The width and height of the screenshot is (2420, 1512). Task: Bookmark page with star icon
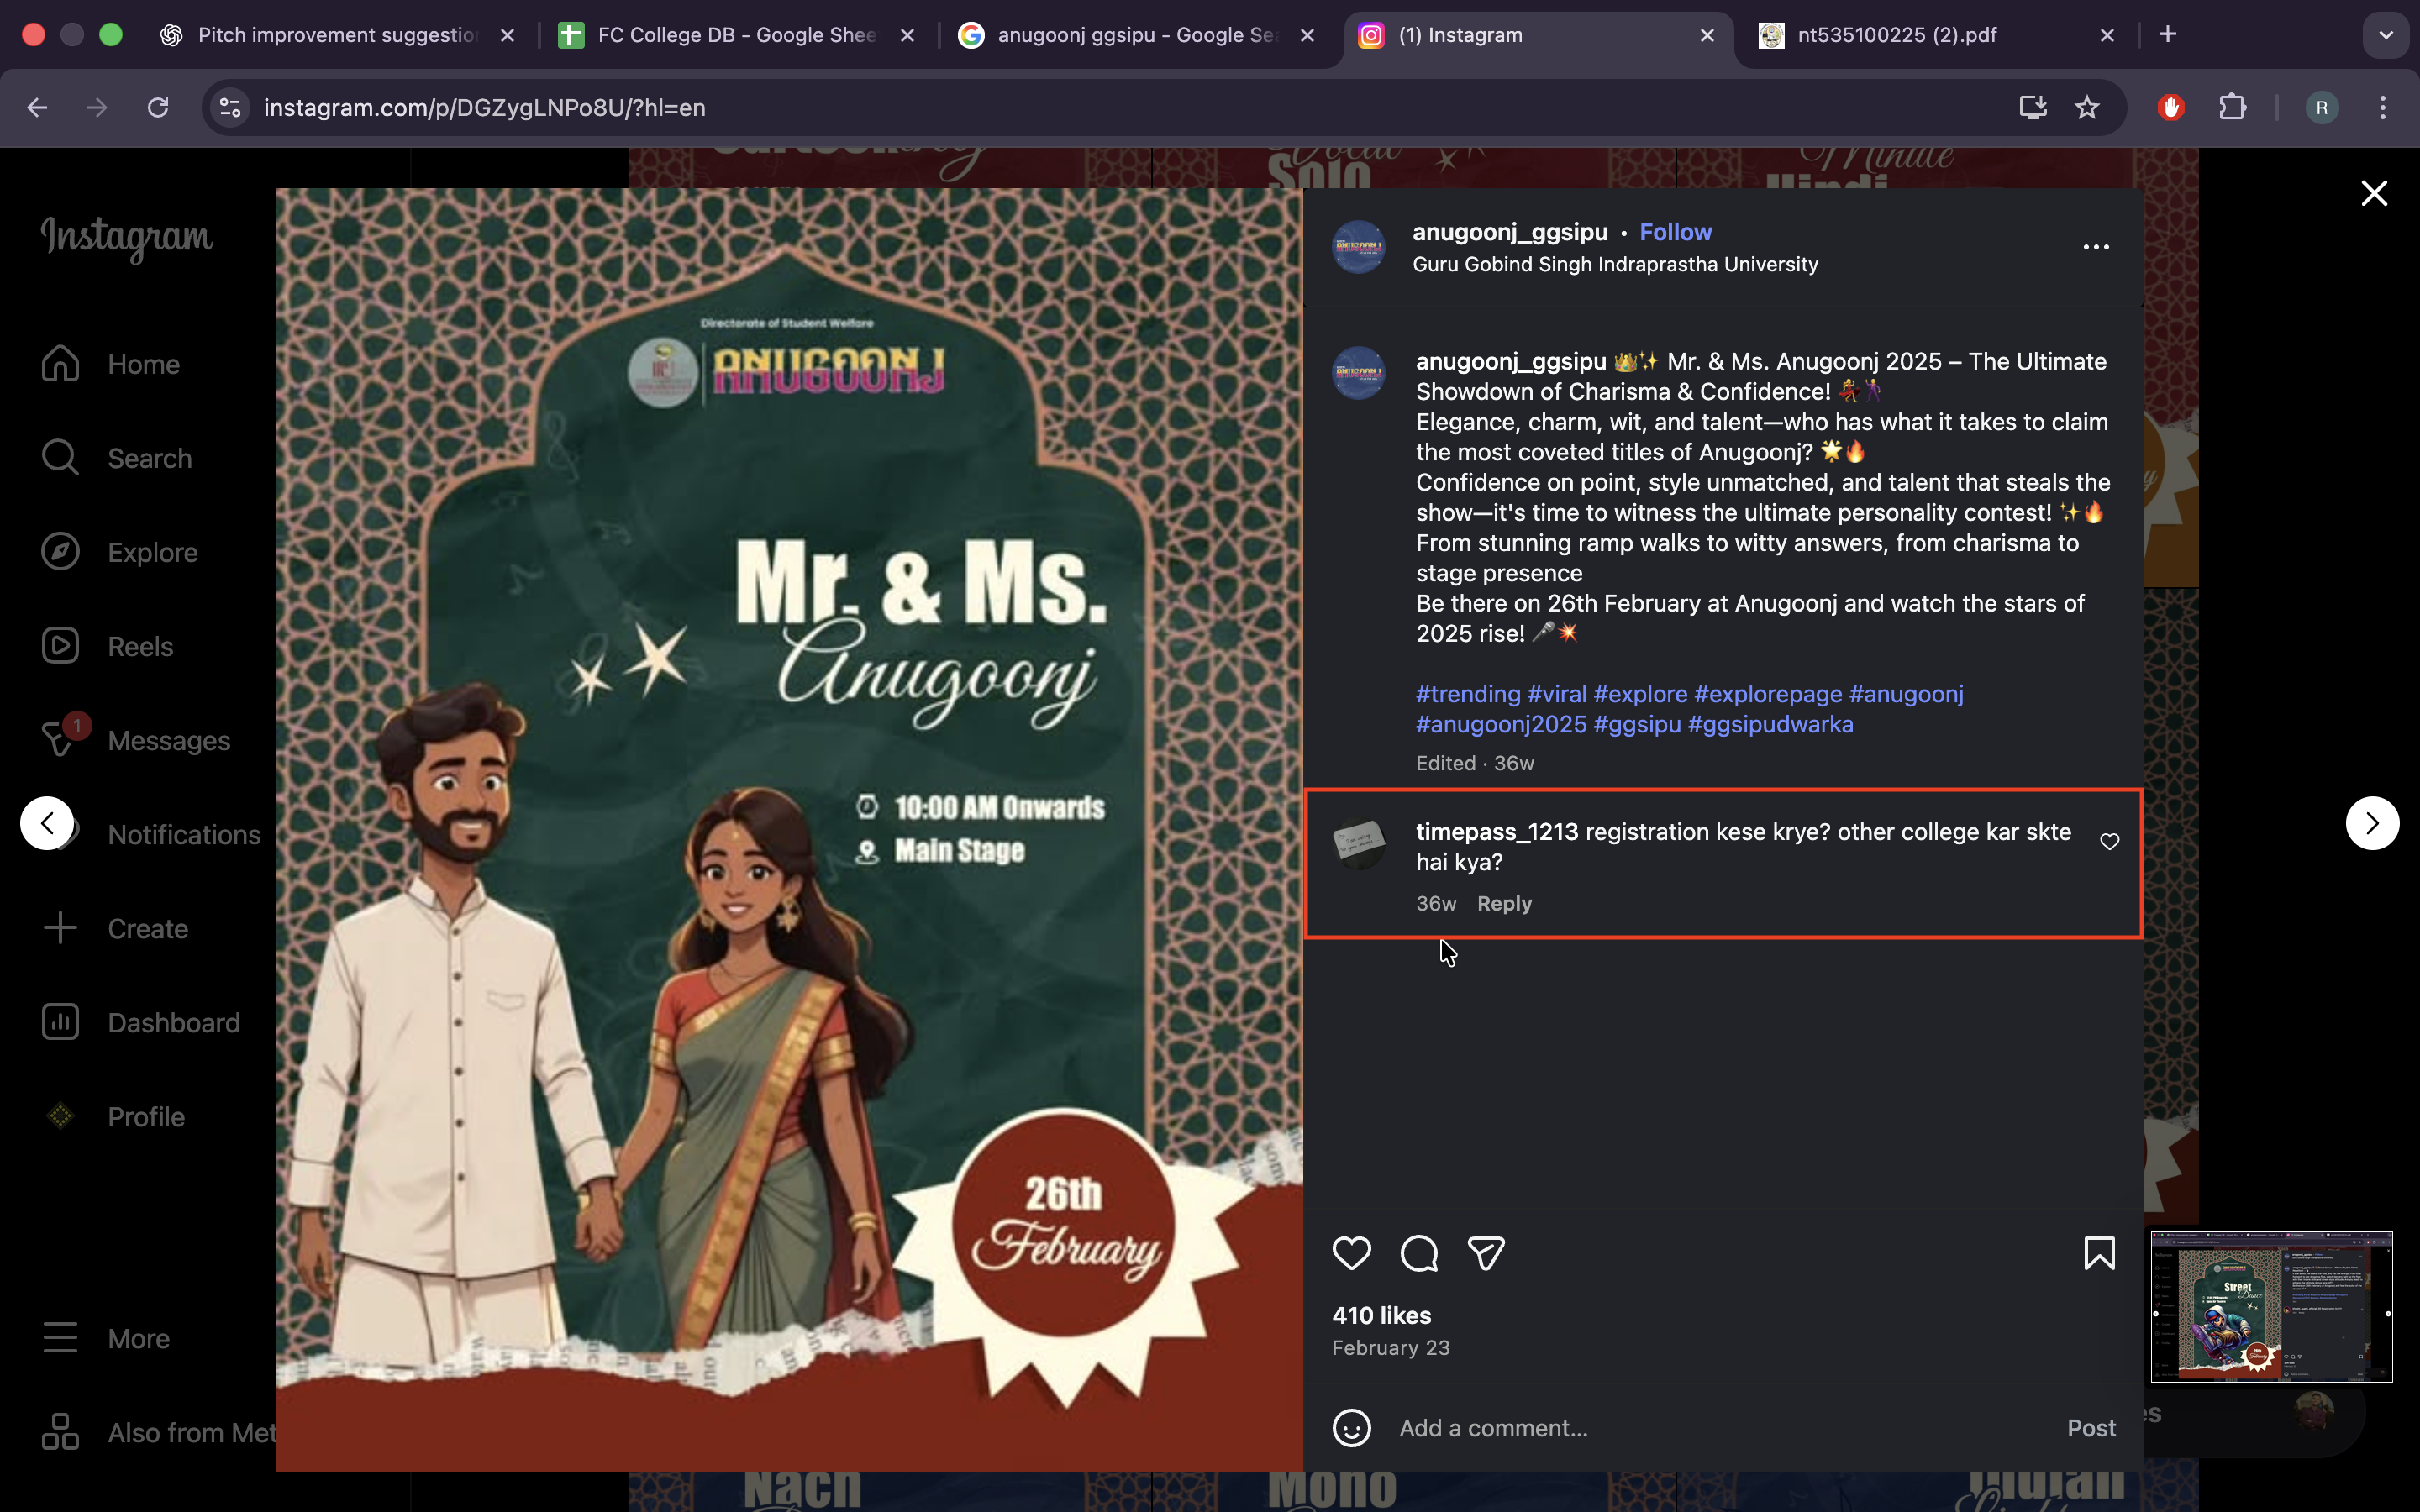2086,107
